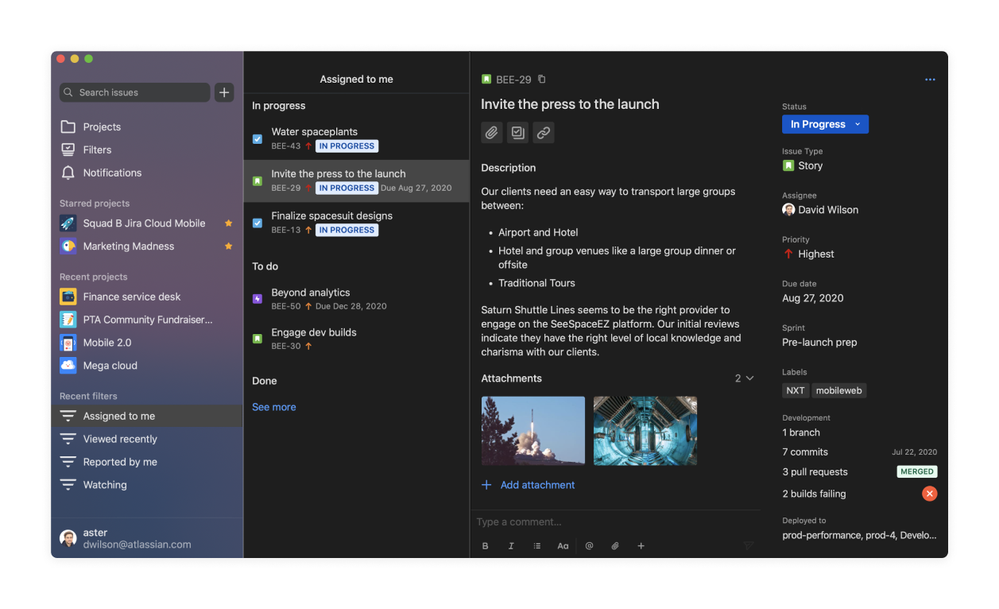Collapse the Attachments section chevron
Image resolution: width=999 pixels, height=609 pixels.
tap(748, 378)
